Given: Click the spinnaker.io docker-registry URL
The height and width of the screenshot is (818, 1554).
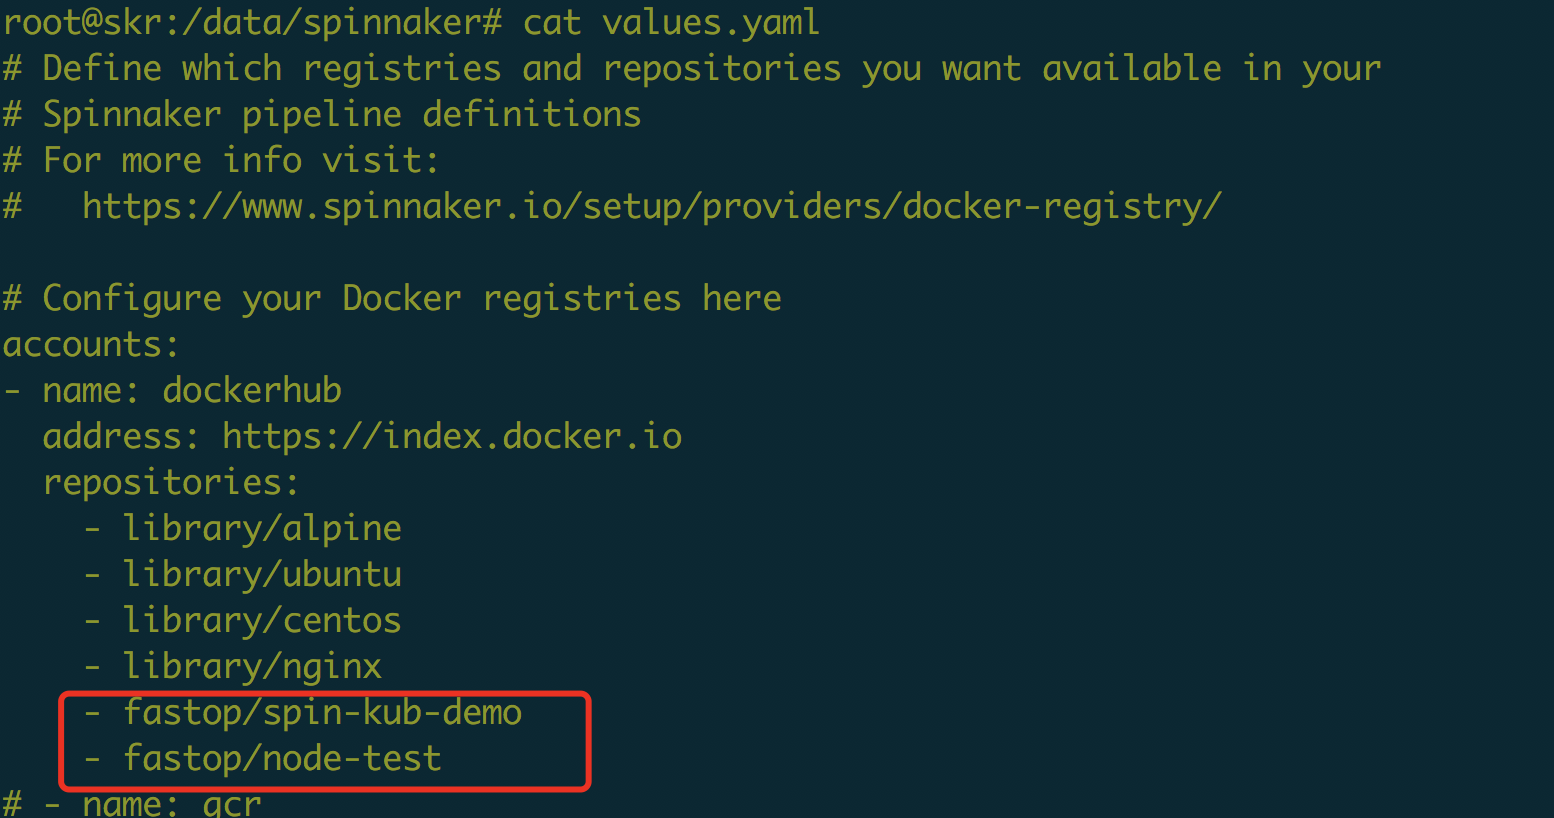Looking at the screenshot, I should tap(651, 207).
